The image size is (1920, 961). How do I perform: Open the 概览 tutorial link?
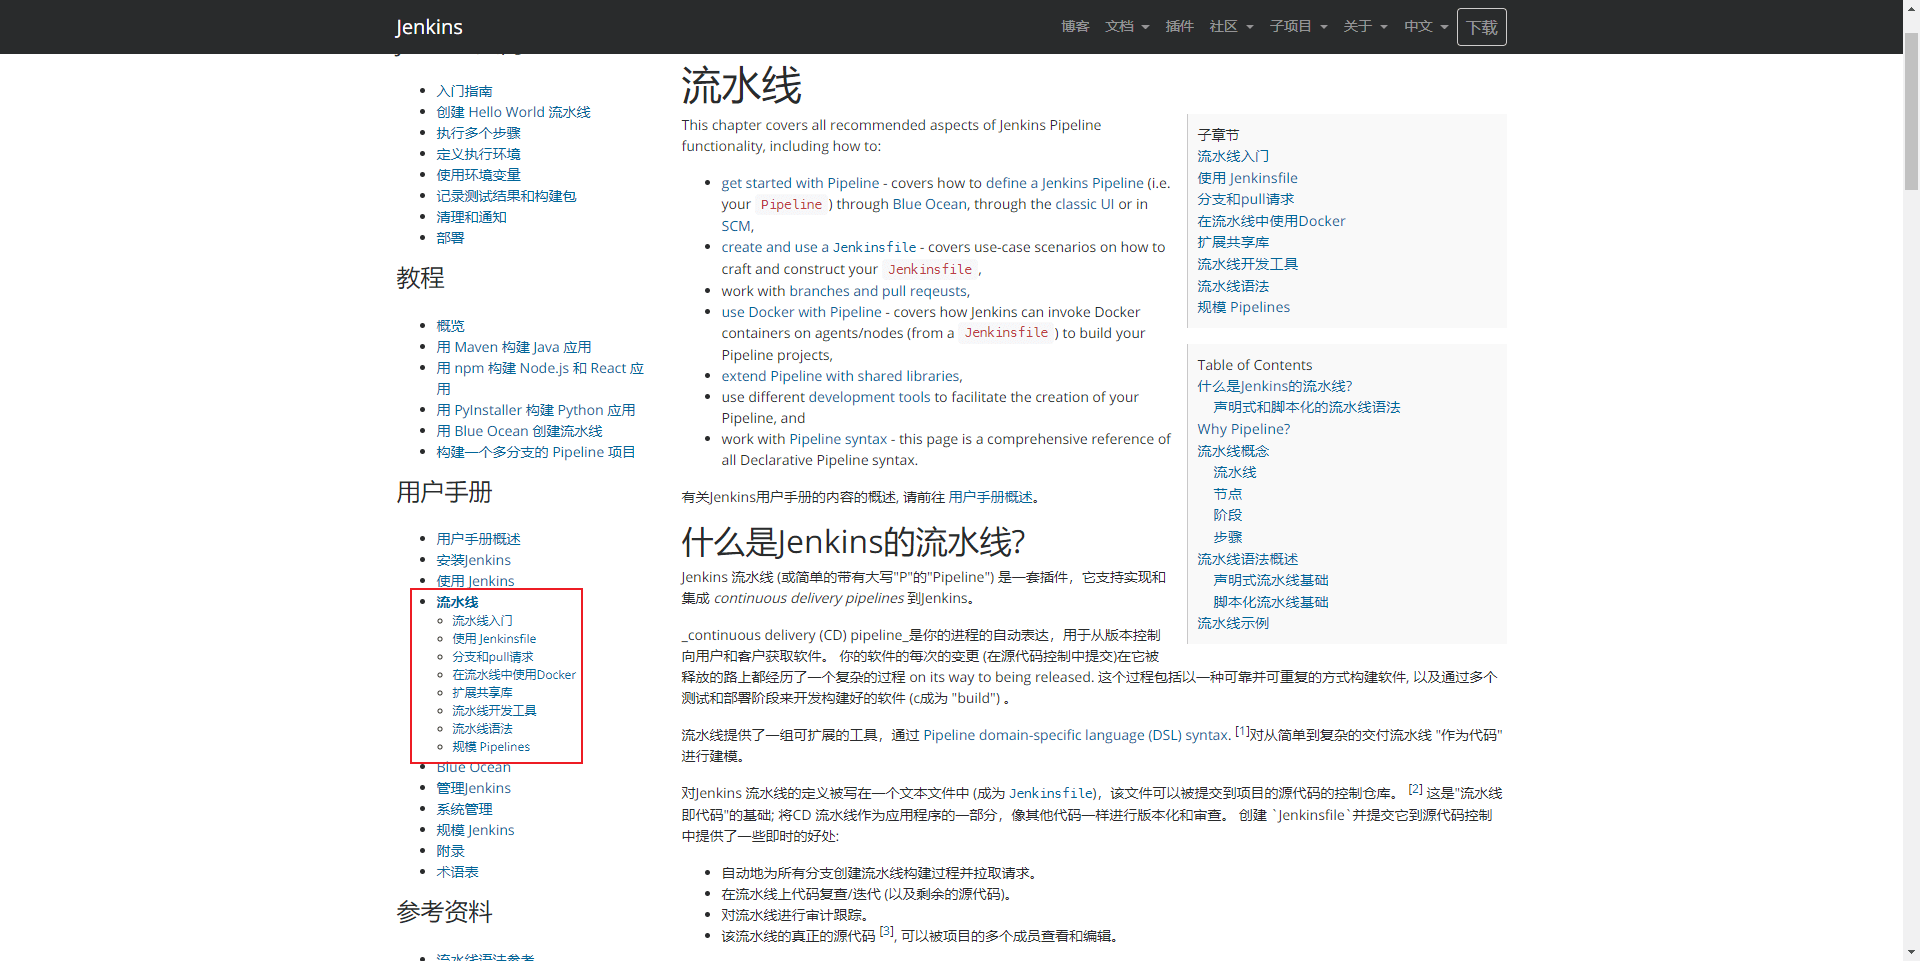pos(450,326)
